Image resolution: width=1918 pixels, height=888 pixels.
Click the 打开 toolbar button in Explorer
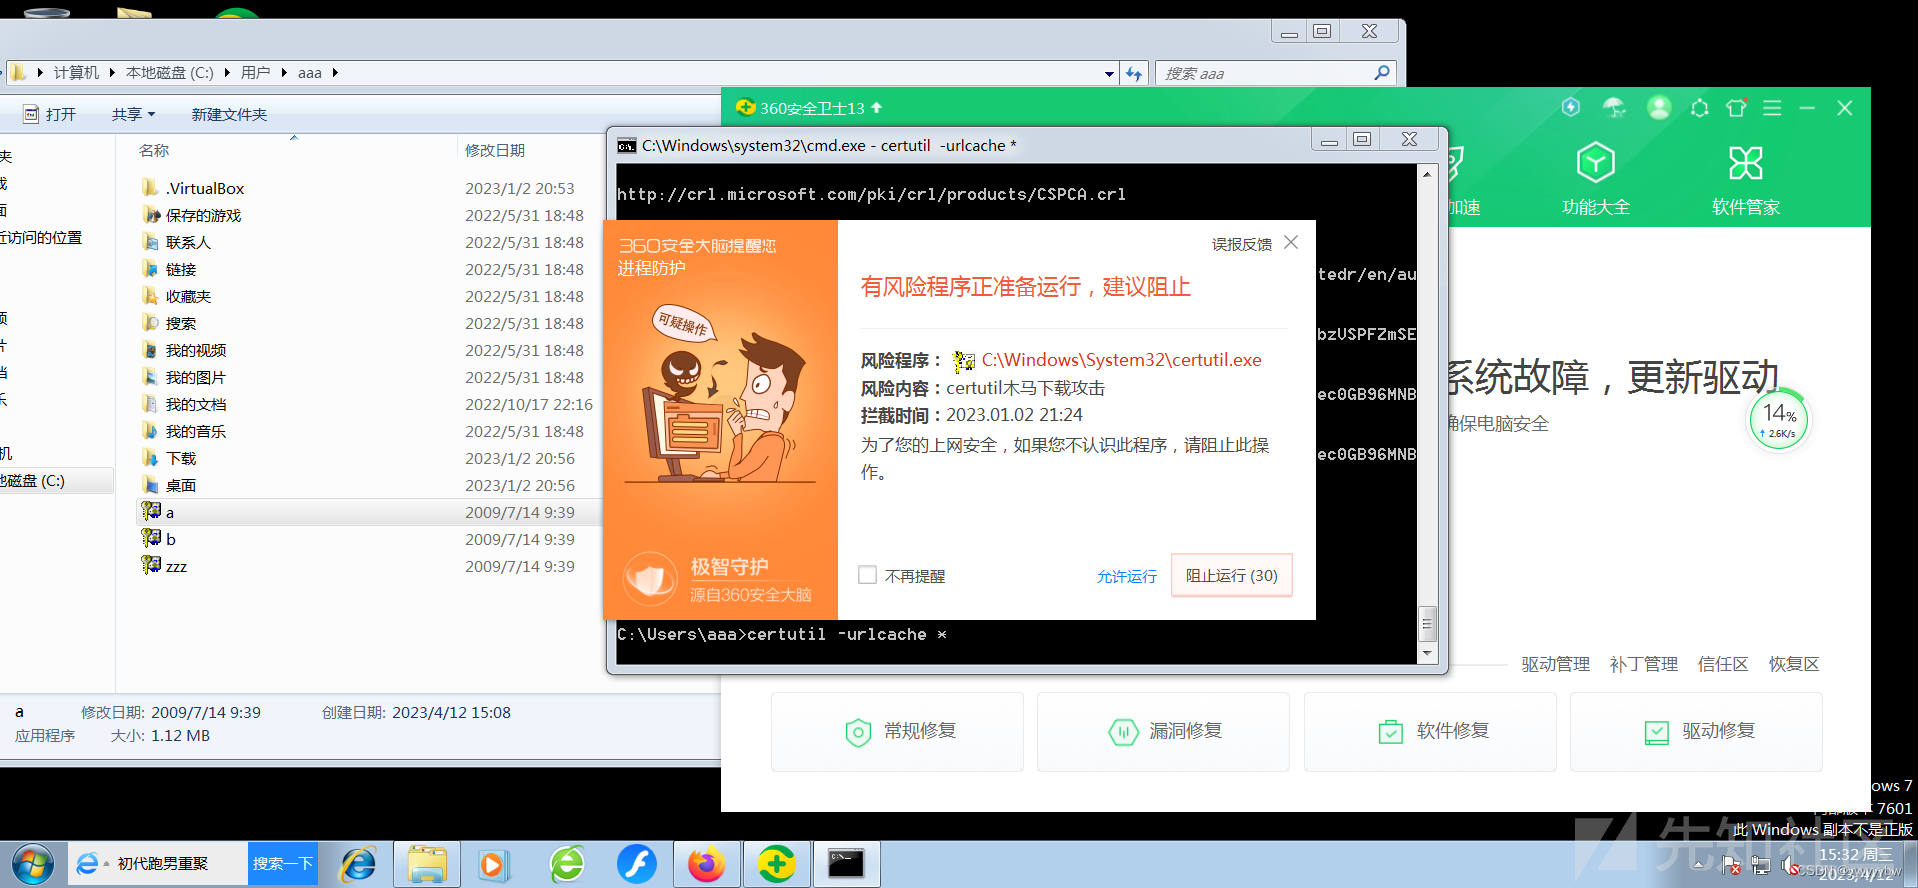(49, 114)
